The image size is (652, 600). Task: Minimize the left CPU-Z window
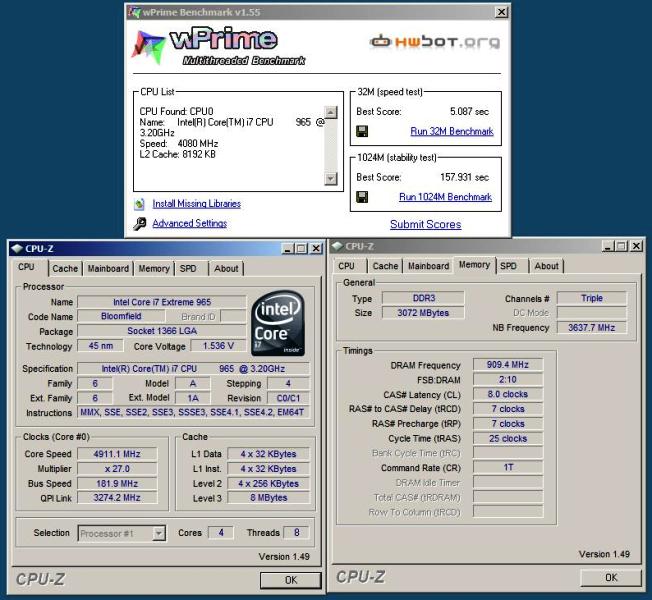click(x=288, y=249)
